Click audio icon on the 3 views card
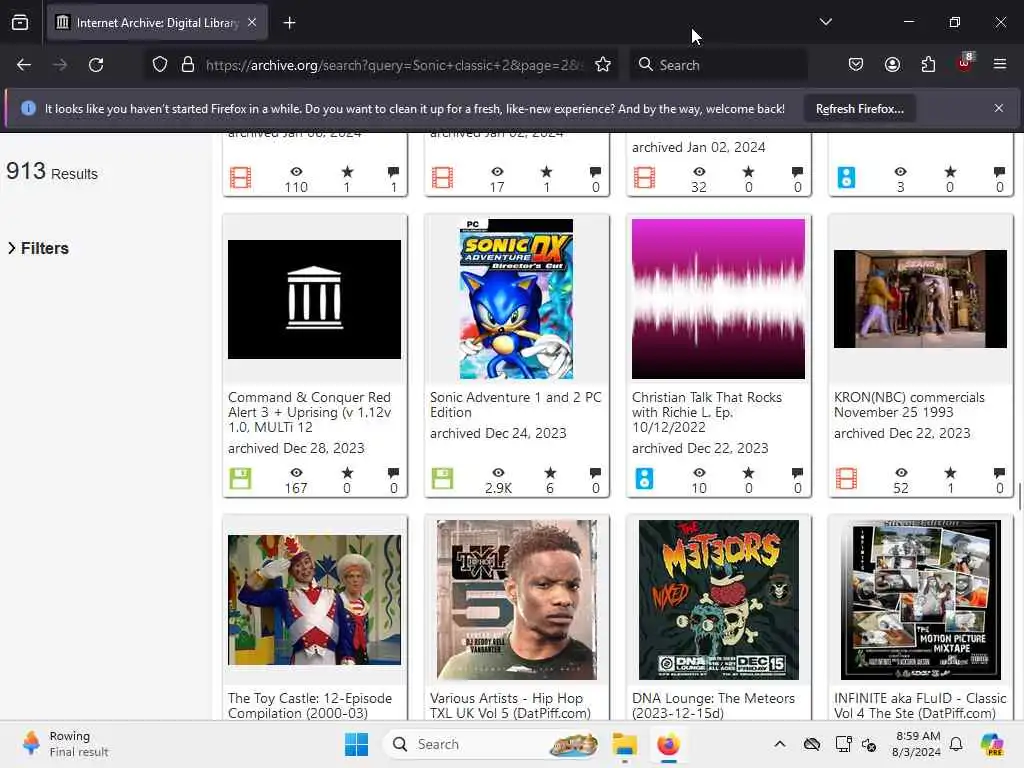 (846, 178)
